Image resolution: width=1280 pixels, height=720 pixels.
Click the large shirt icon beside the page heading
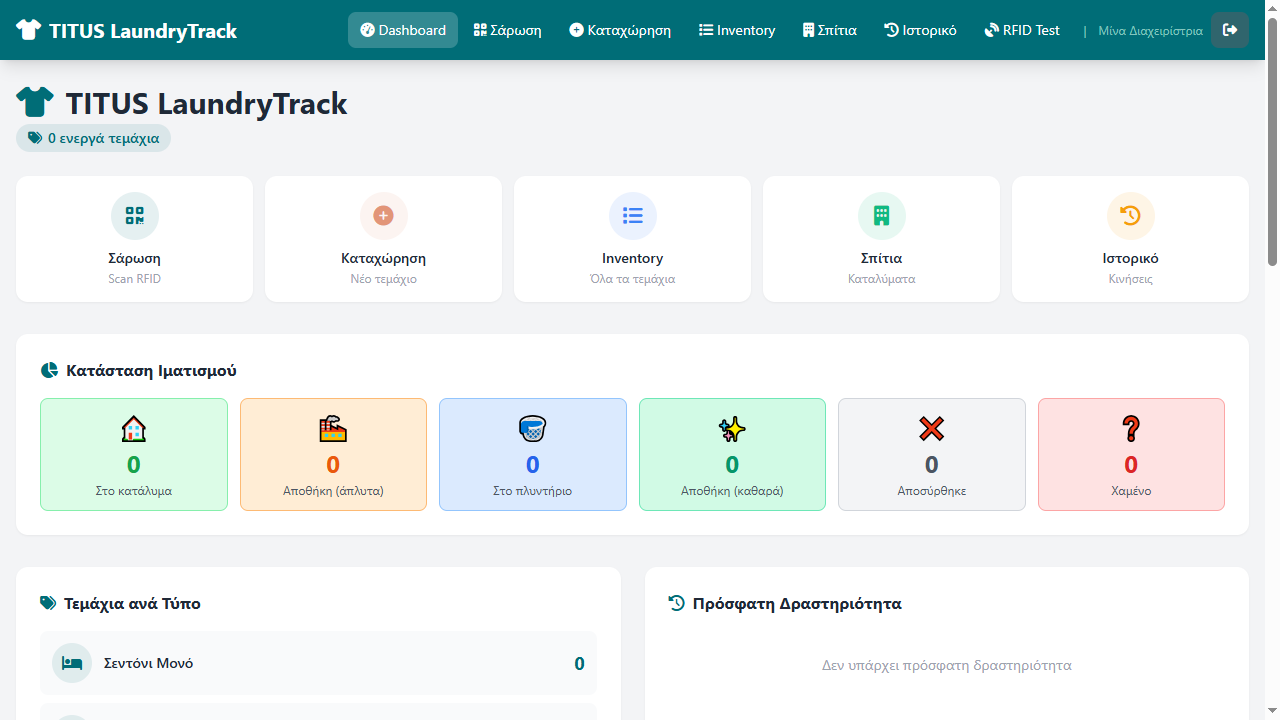click(35, 103)
